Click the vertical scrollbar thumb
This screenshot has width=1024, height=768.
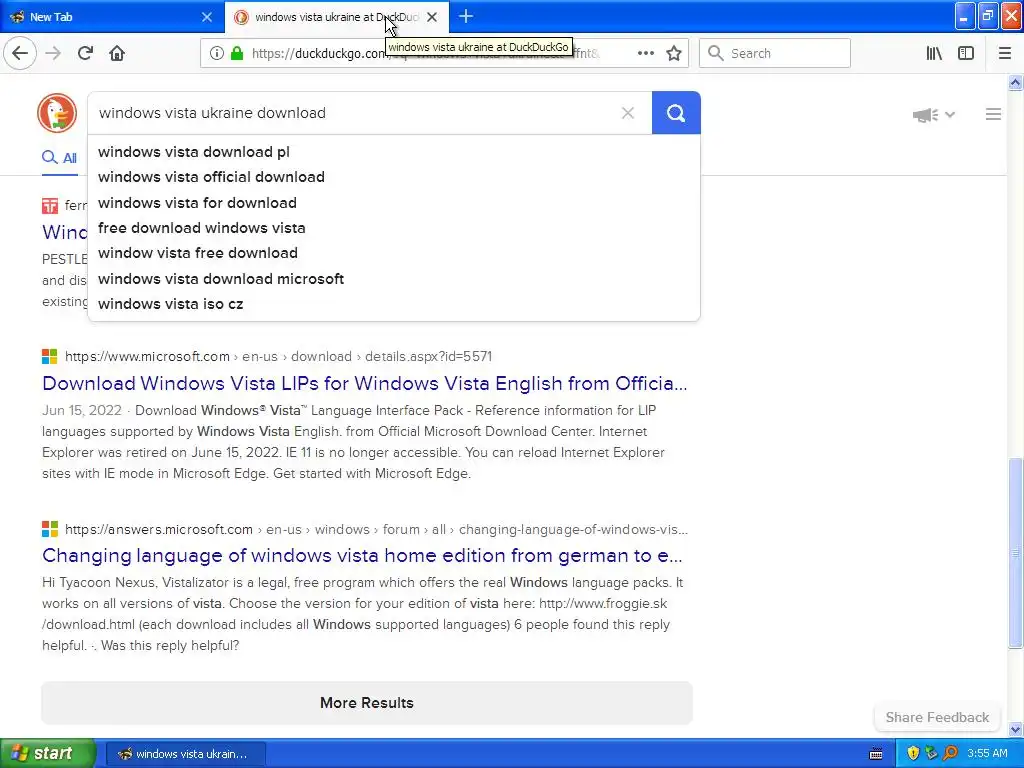tap(1015, 553)
